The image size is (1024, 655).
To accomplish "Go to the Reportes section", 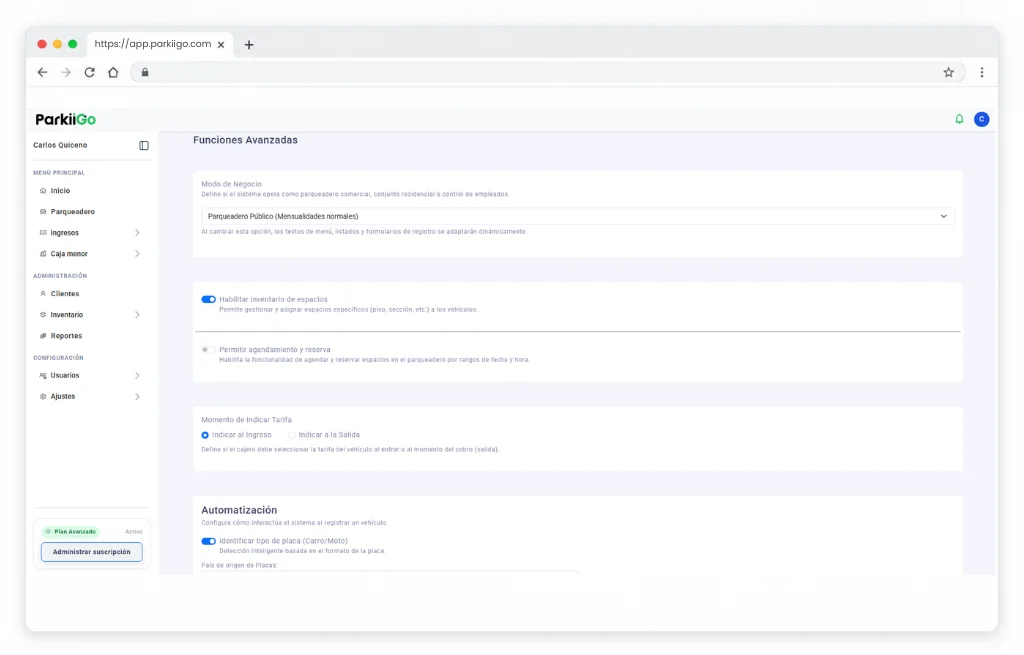I will 66,336.
